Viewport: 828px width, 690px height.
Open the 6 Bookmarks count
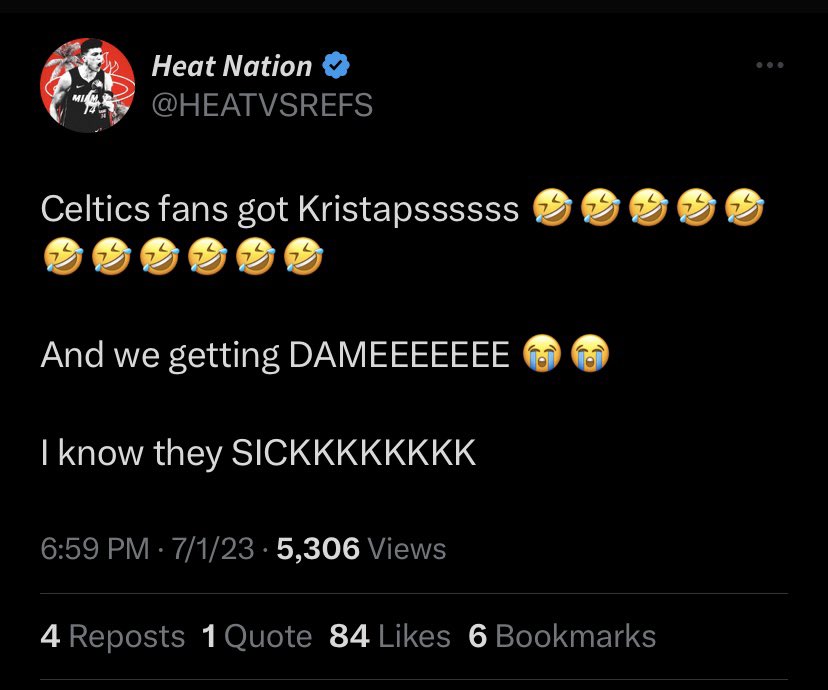click(x=562, y=636)
